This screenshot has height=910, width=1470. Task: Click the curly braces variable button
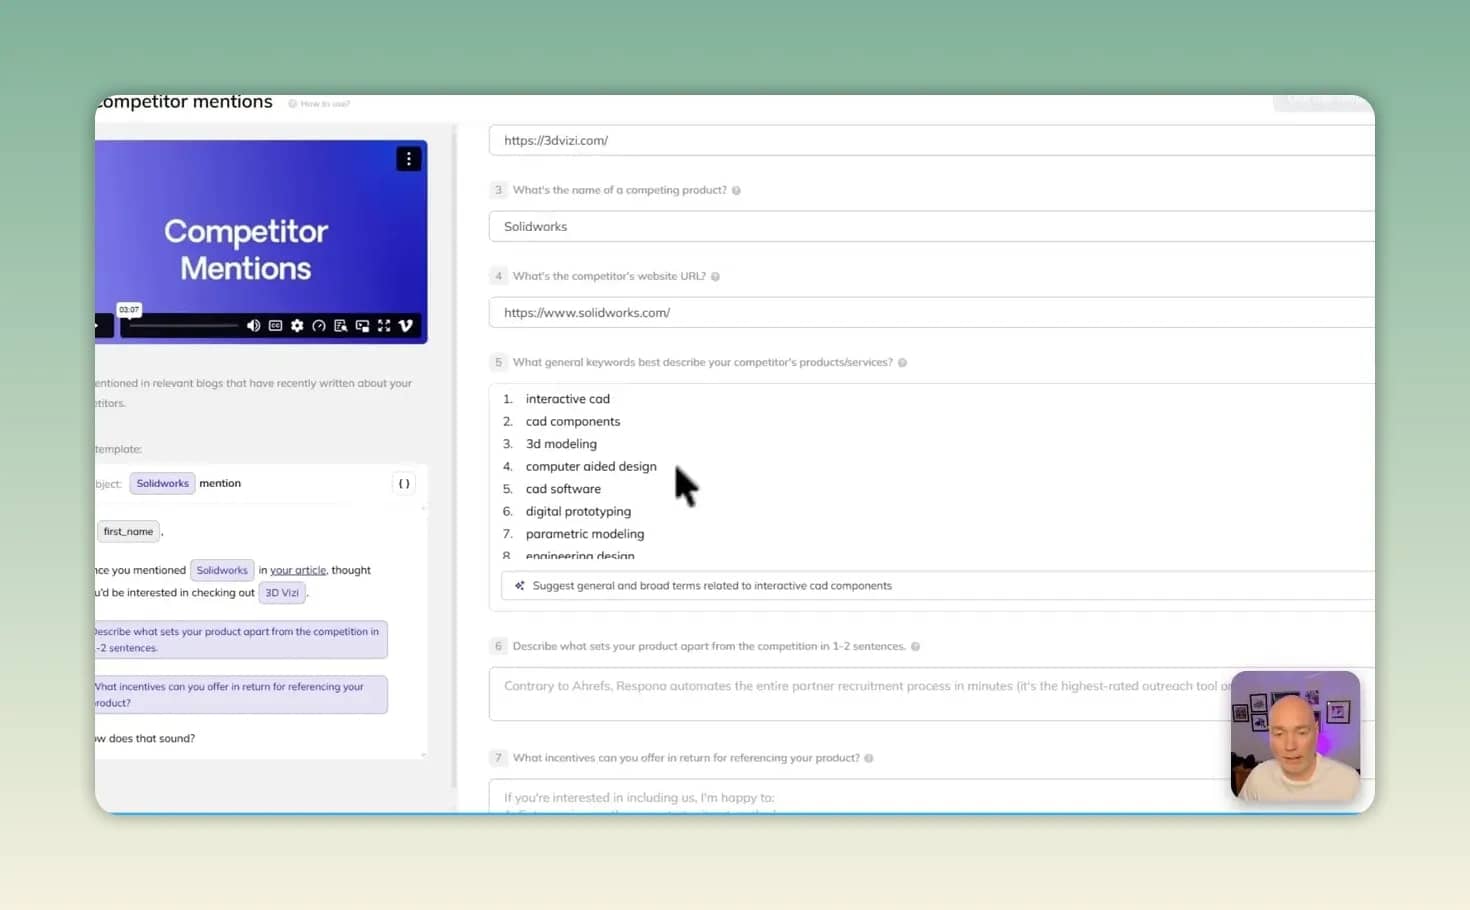coord(404,484)
